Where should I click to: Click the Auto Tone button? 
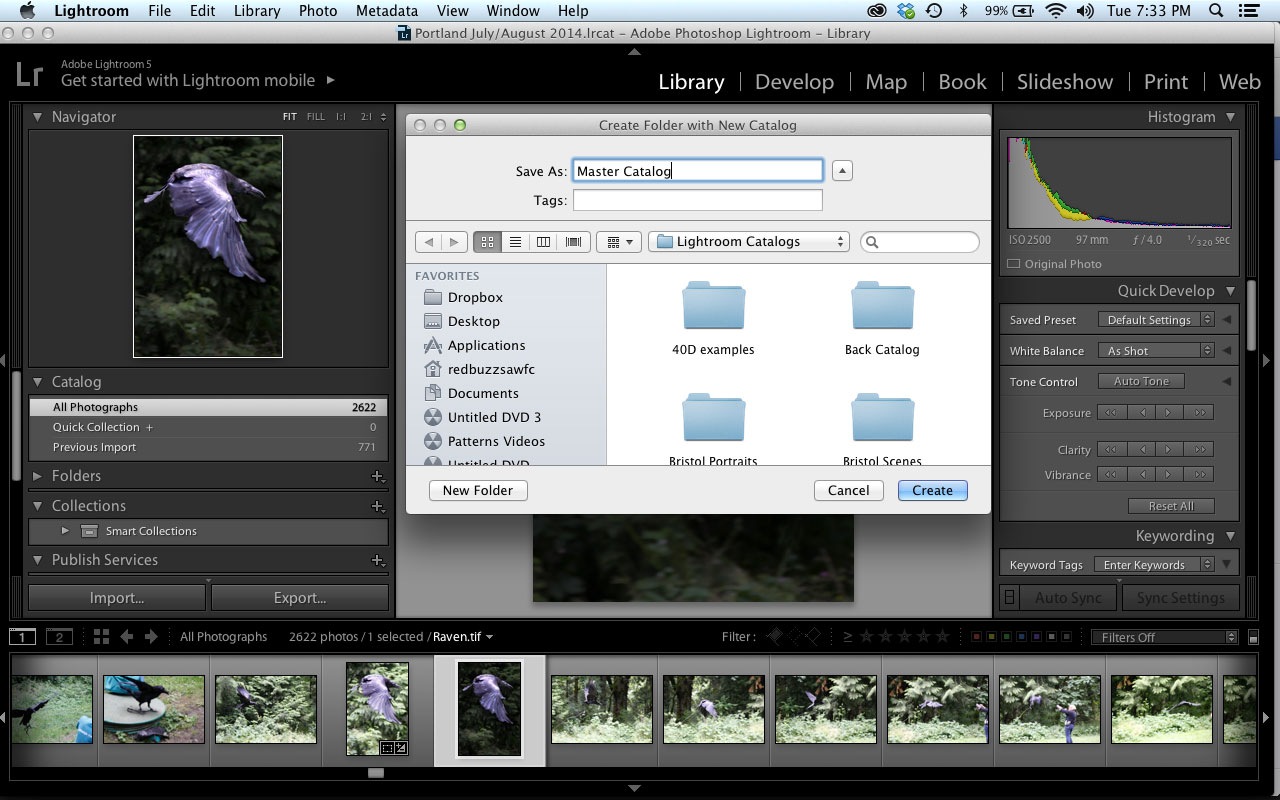(x=1141, y=381)
